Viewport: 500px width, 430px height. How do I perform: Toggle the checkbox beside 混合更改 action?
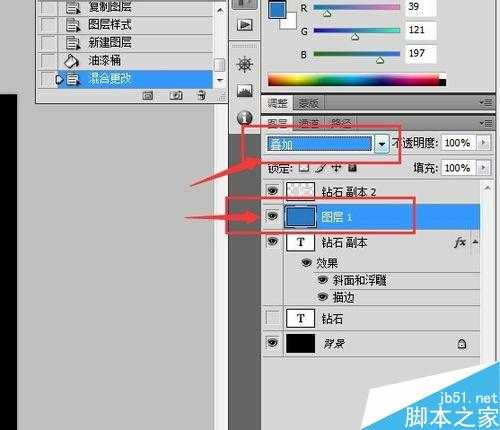point(48,79)
